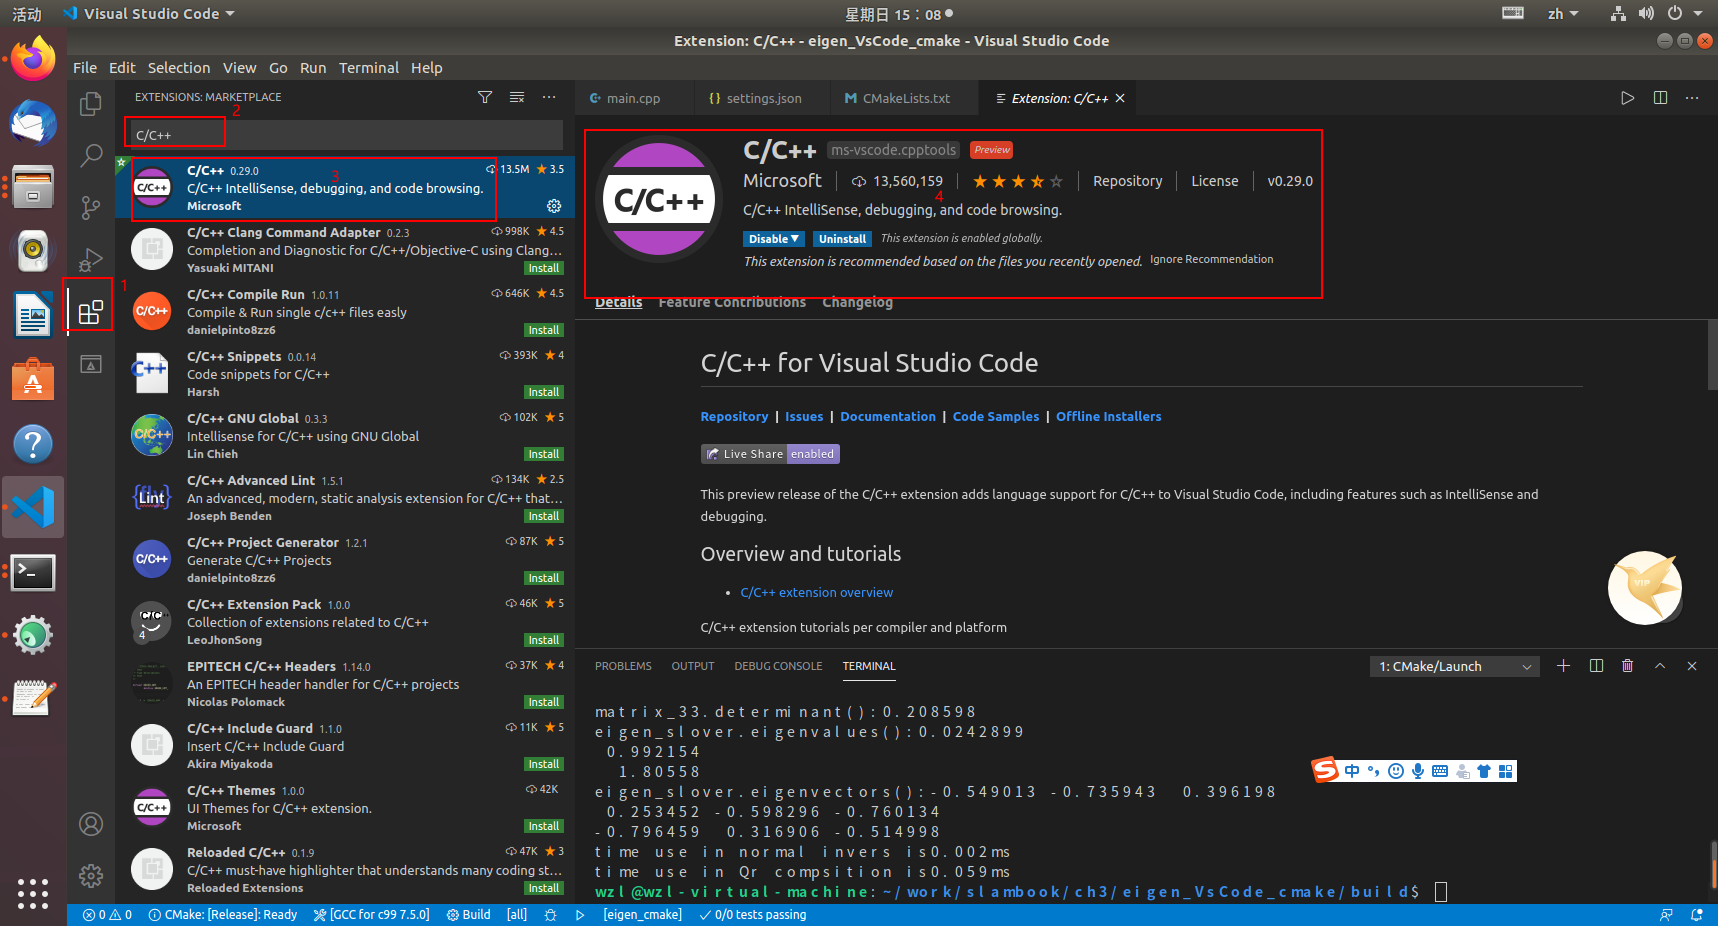
Task: Open extensions view more actions menu
Action: coord(549,97)
